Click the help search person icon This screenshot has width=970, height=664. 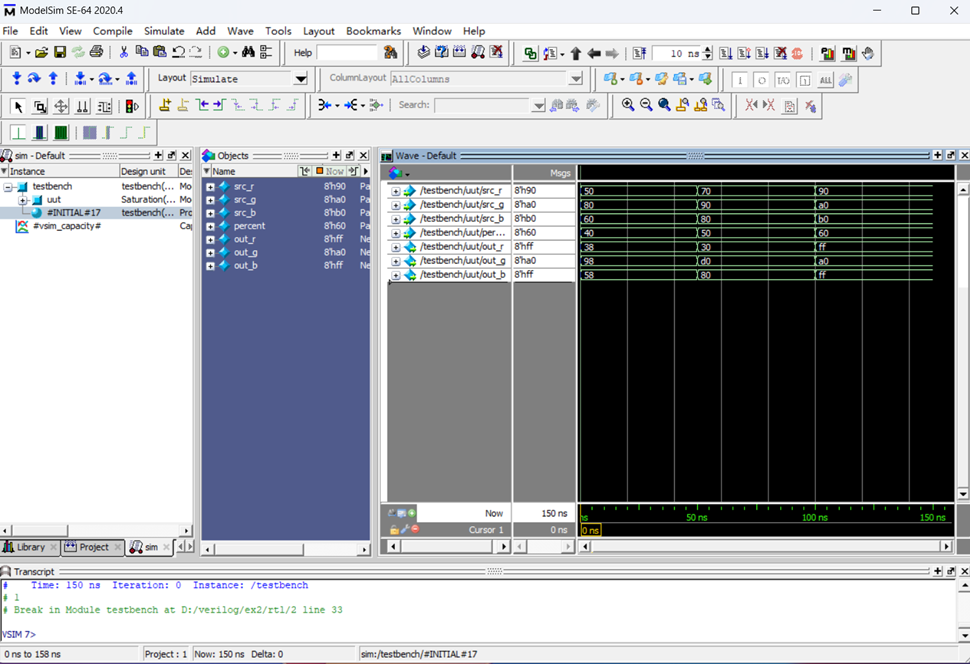point(390,53)
